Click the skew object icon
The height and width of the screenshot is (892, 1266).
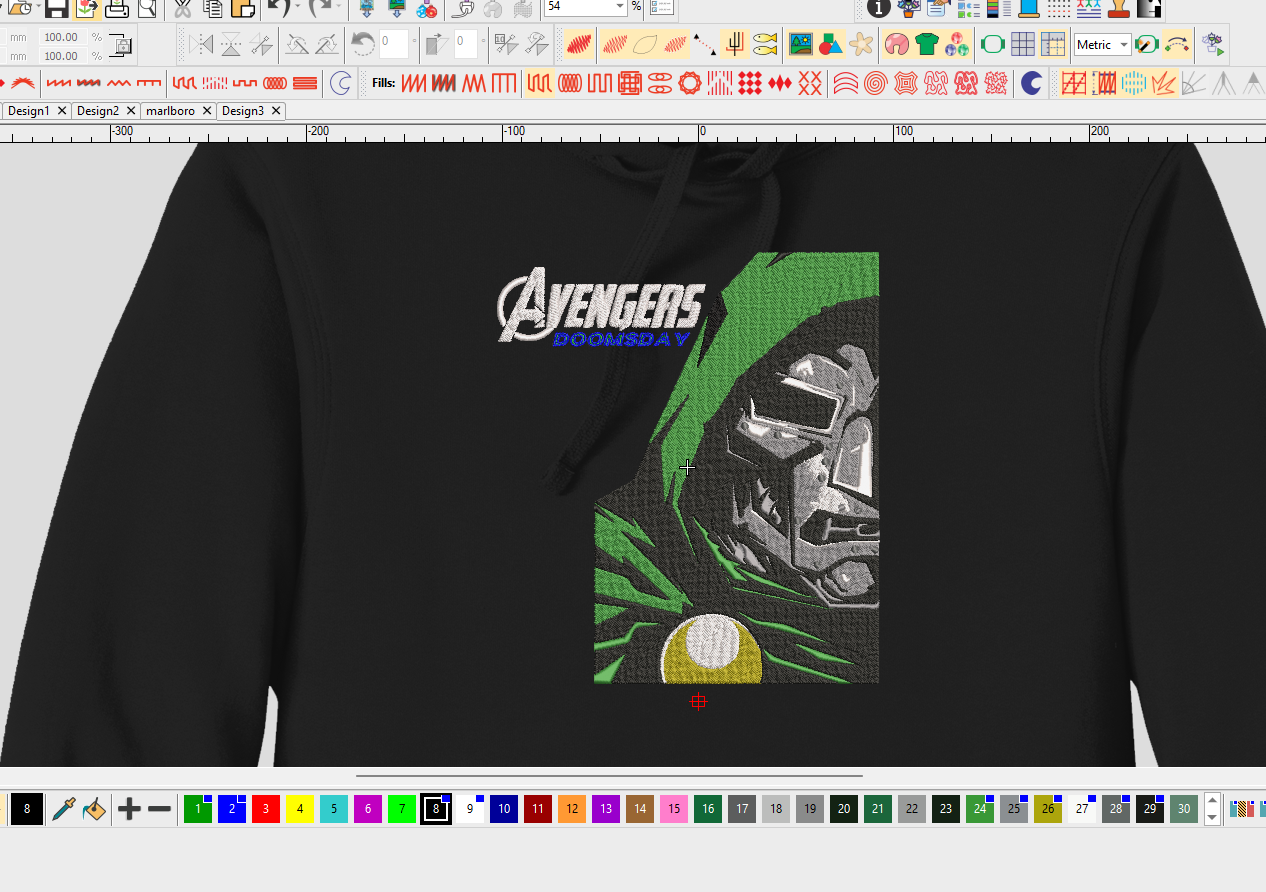click(436, 44)
